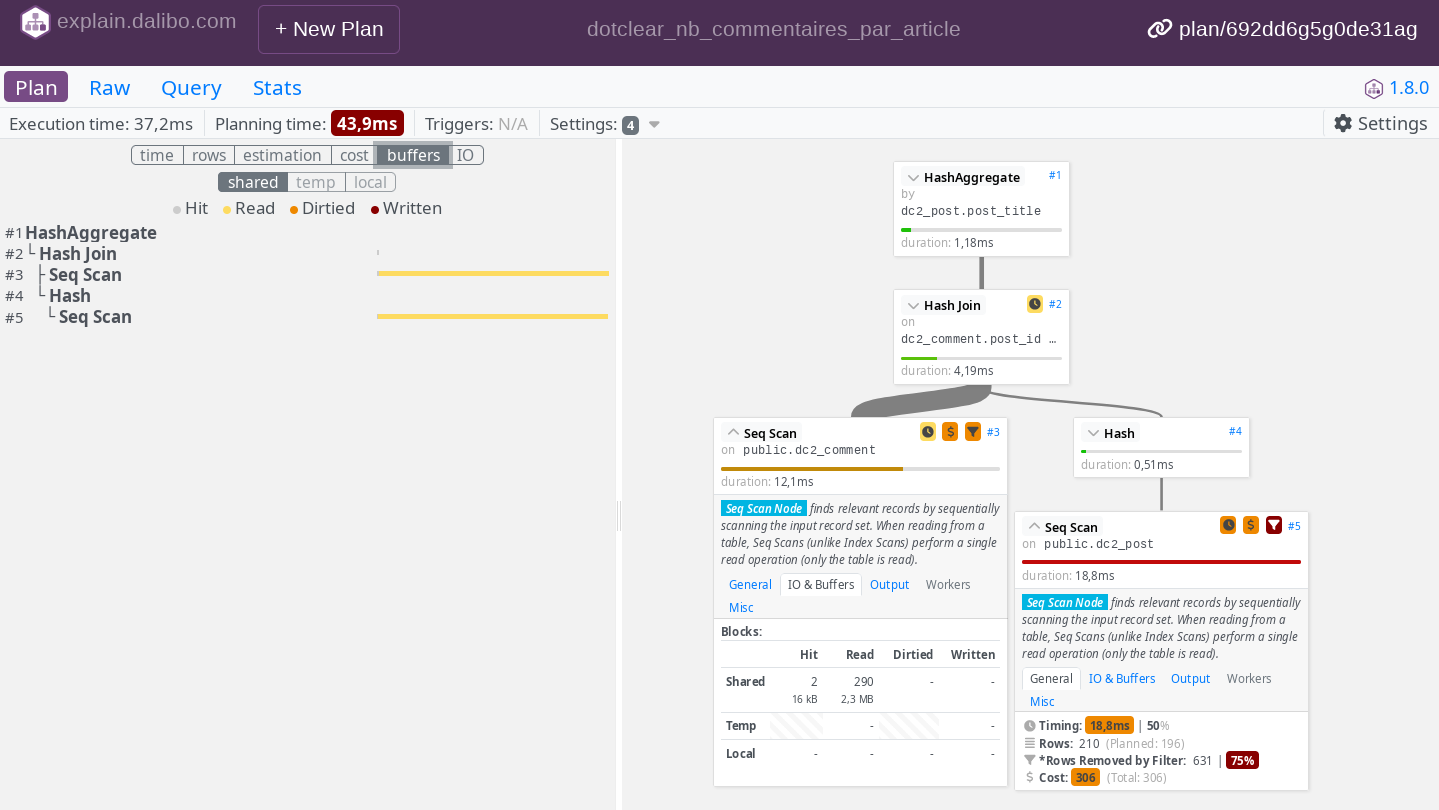Viewport: 1439px width, 810px height.
Task: Click the link icon beside plan/692dd6g5g0de31ag
Action: (x=1159, y=29)
